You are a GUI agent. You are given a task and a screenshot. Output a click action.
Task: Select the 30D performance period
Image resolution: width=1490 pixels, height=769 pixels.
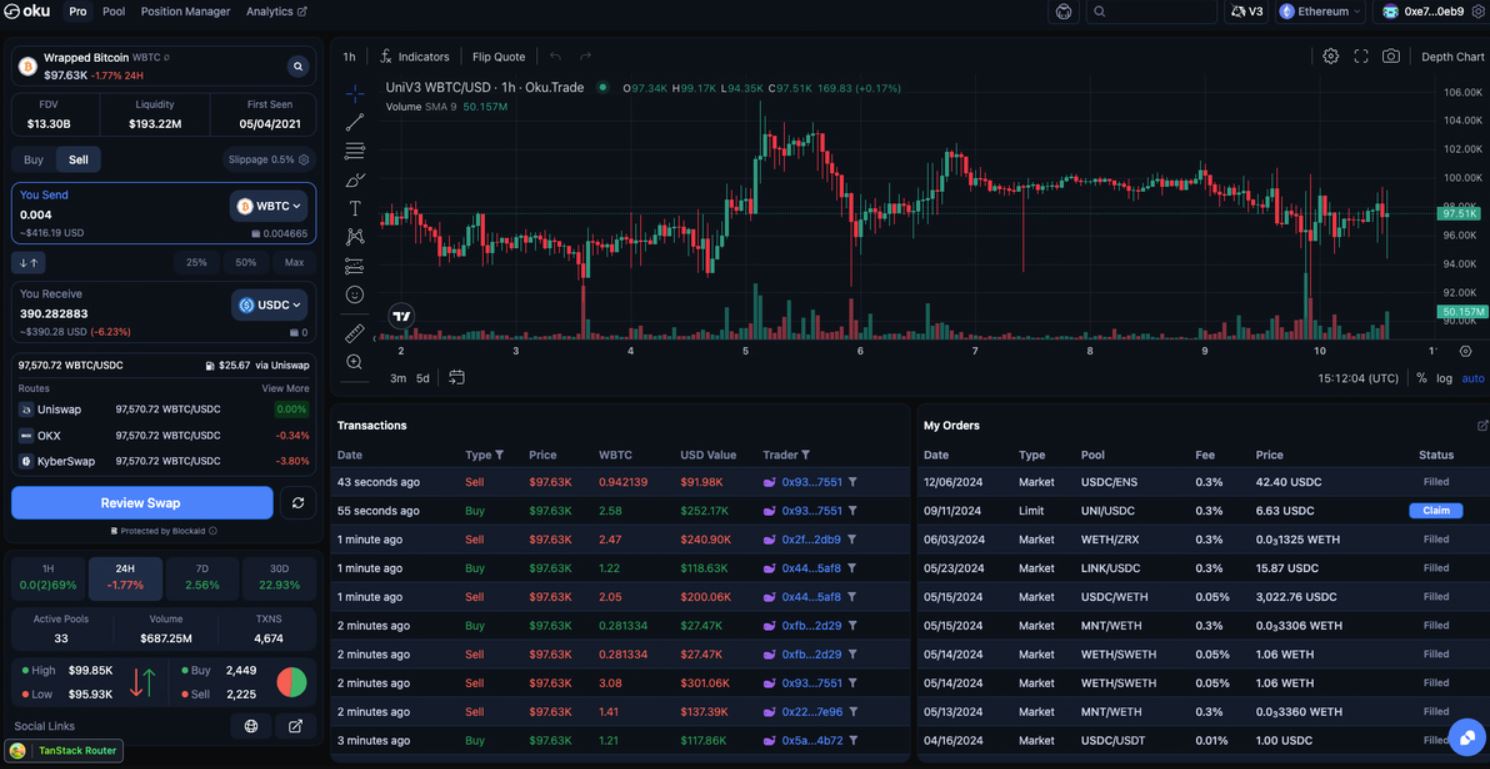(x=279, y=578)
